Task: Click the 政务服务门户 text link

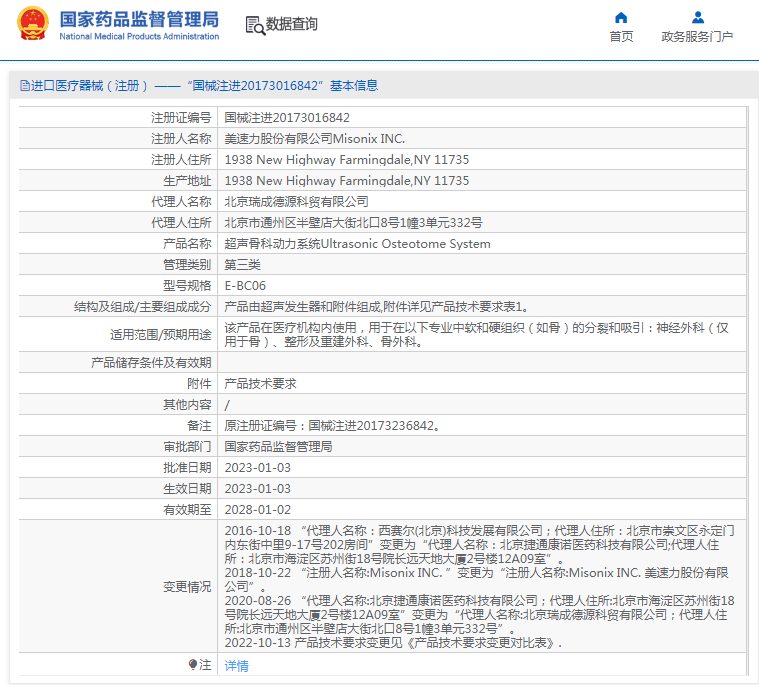Action: point(697,37)
